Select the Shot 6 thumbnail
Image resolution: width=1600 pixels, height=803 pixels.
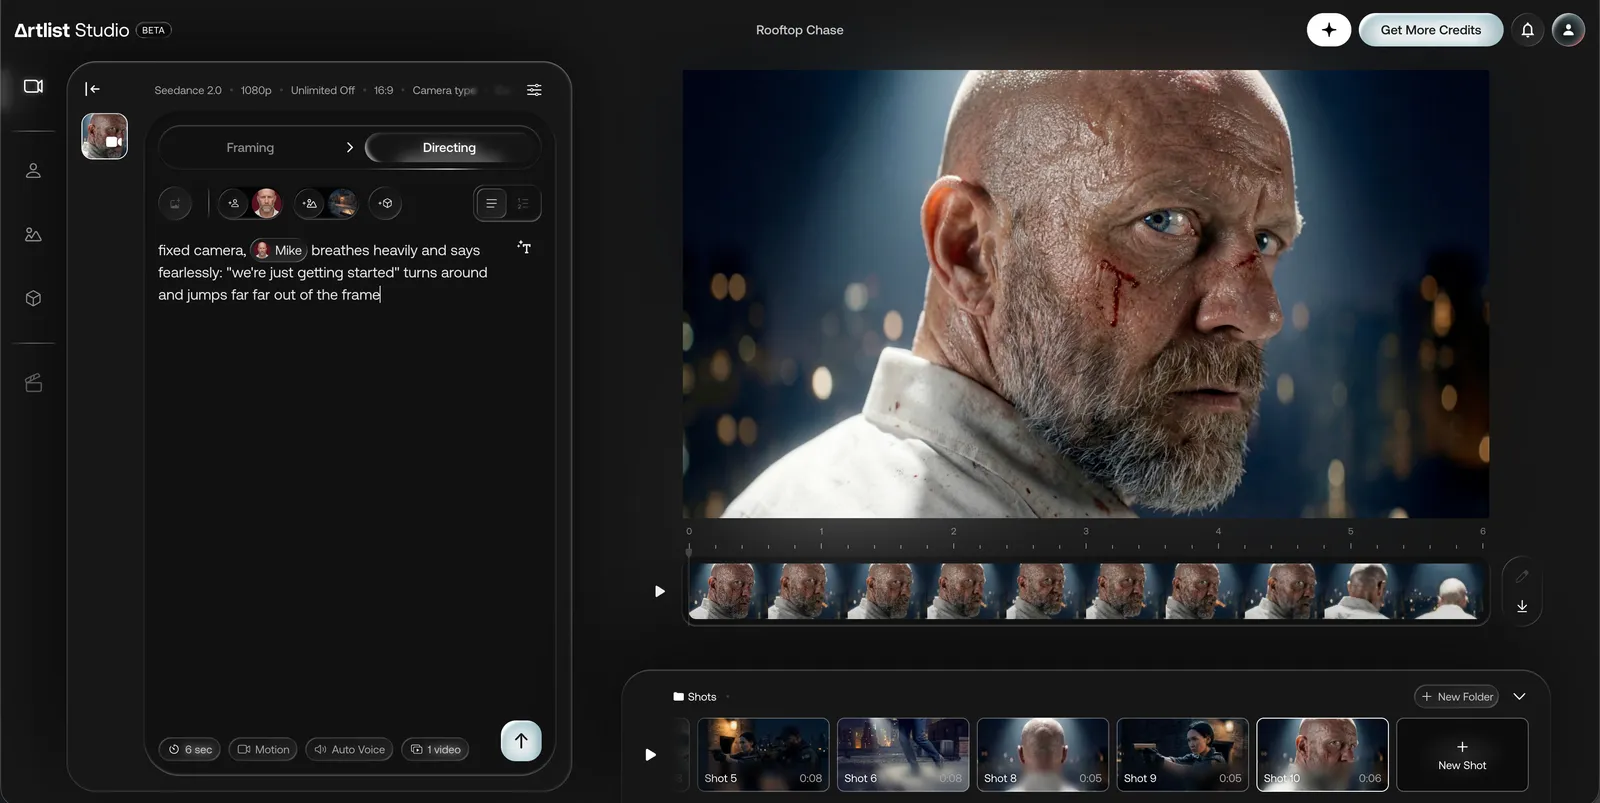(903, 755)
